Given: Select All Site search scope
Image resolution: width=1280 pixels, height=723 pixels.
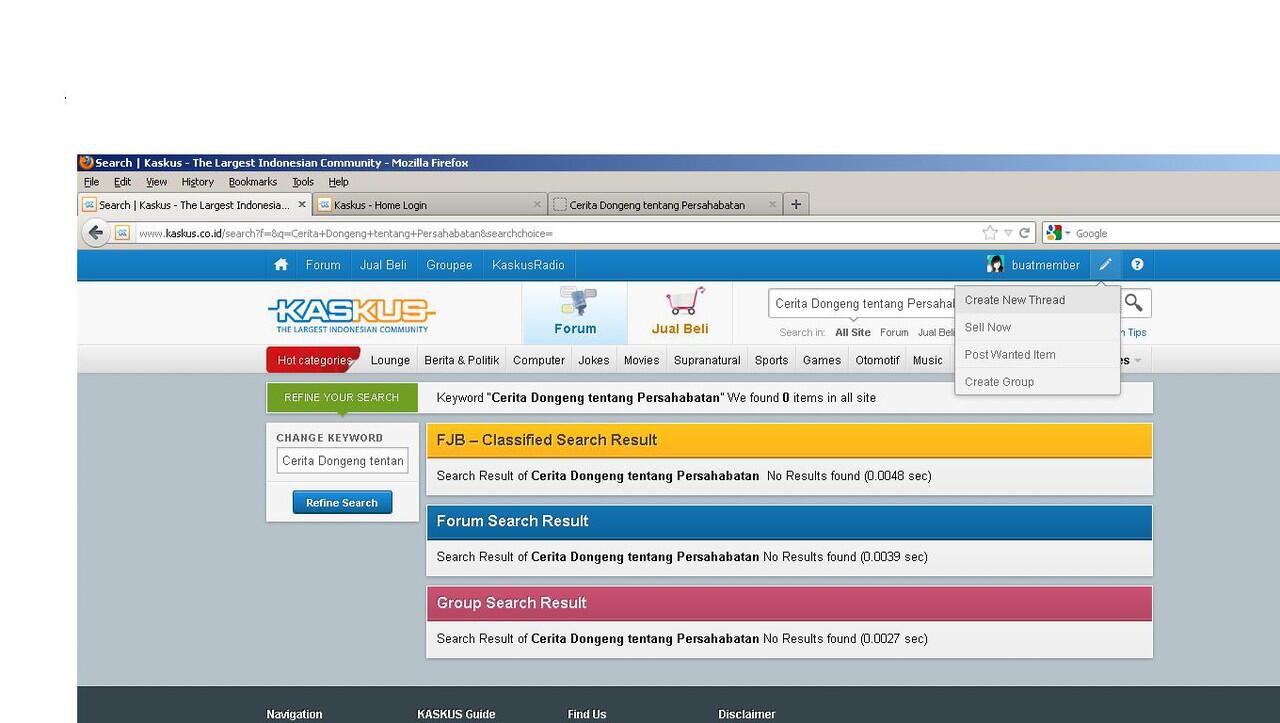Looking at the screenshot, I should pyautogui.click(x=853, y=332).
